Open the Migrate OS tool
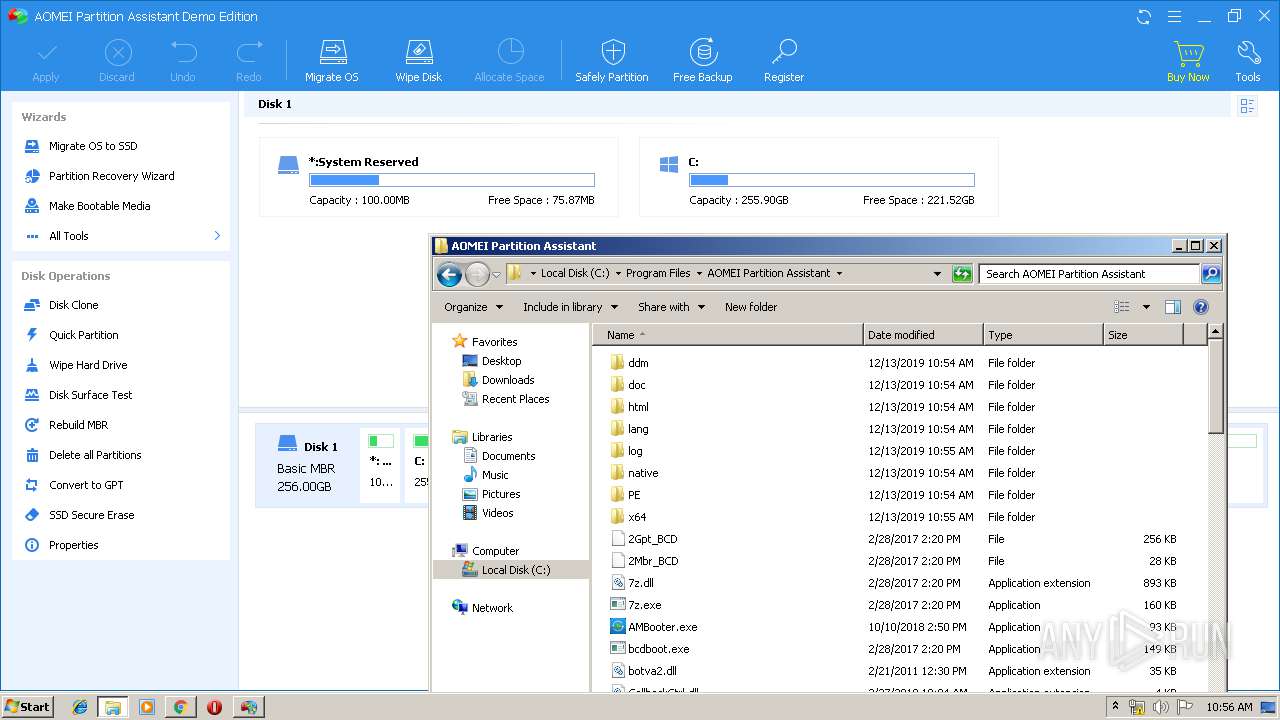Image resolution: width=1280 pixels, height=720 pixels. (x=331, y=61)
